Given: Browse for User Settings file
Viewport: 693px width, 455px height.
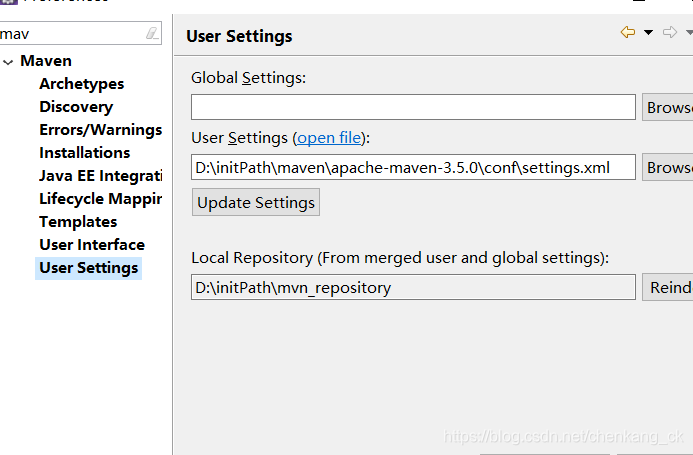Looking at the screenshot, I should click(667, 167).
